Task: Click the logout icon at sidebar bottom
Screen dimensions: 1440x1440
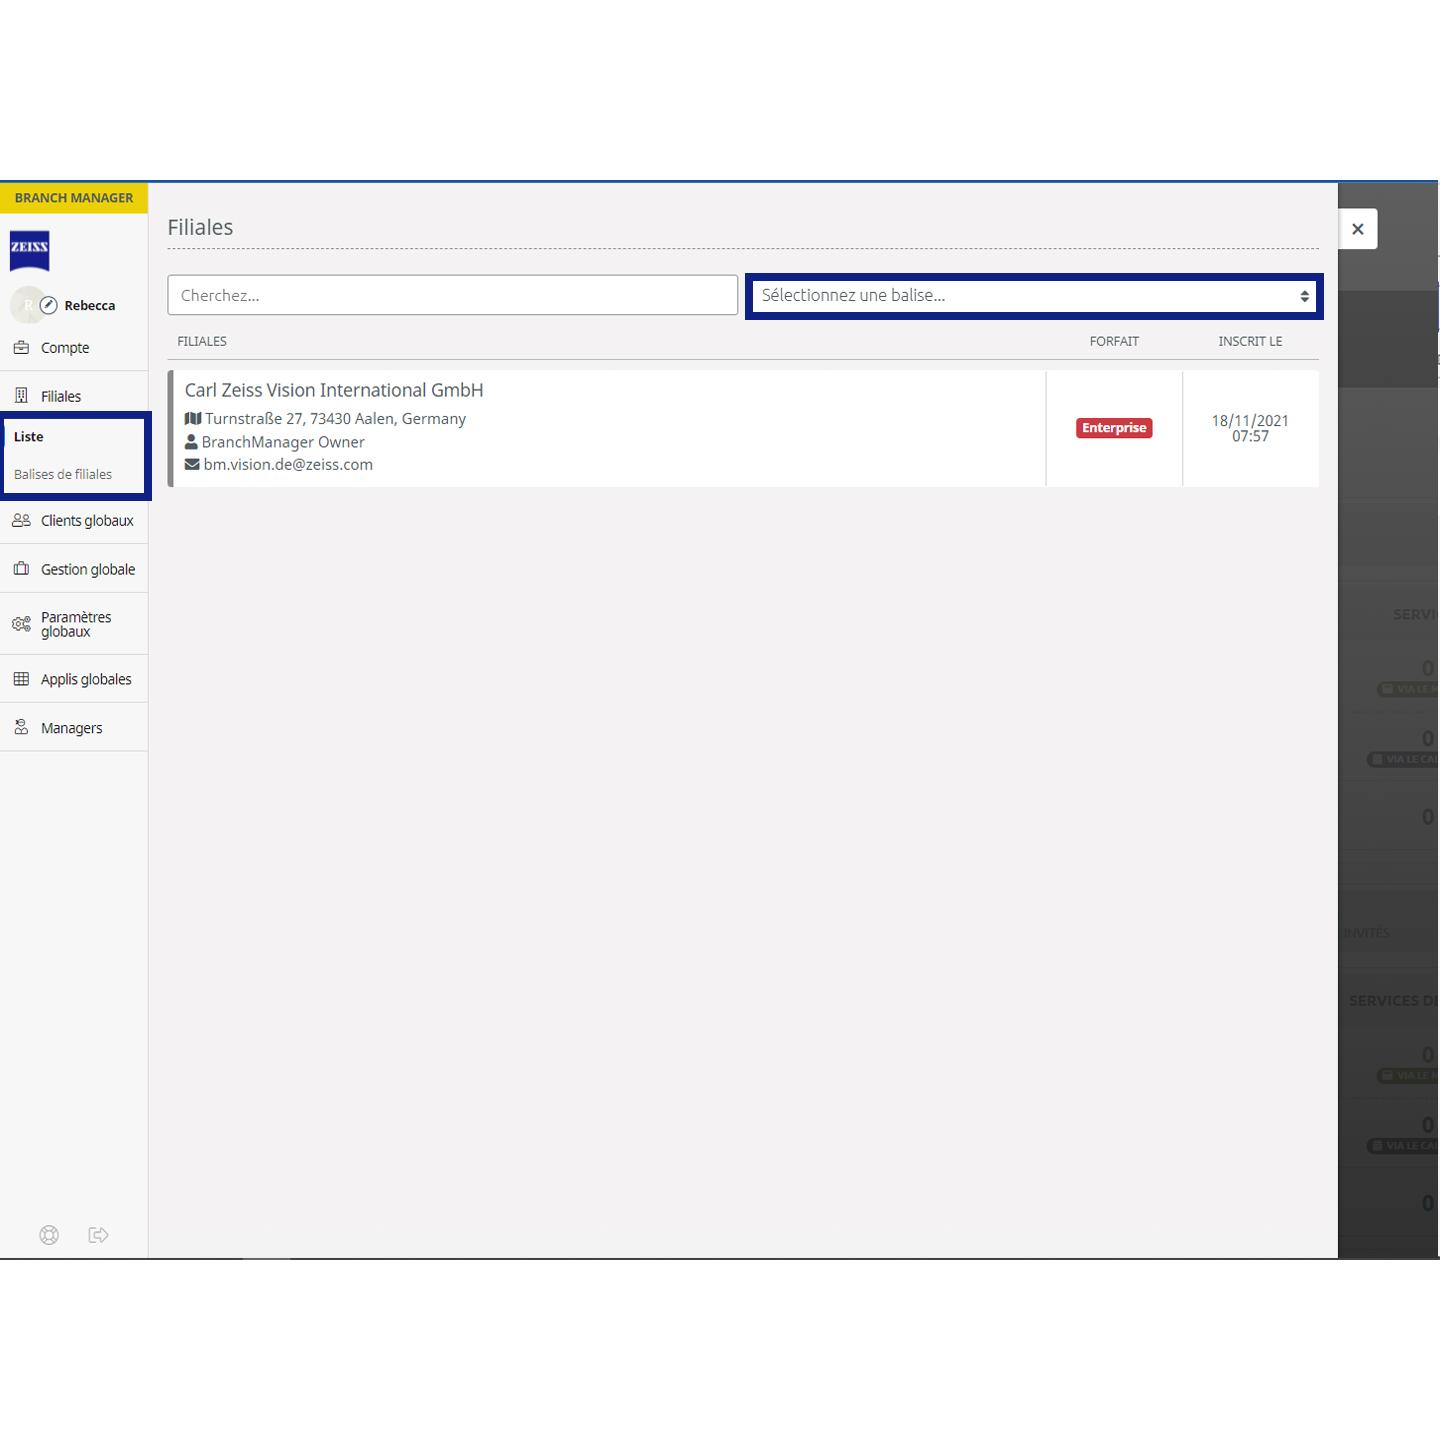Action: point(98,1235)
